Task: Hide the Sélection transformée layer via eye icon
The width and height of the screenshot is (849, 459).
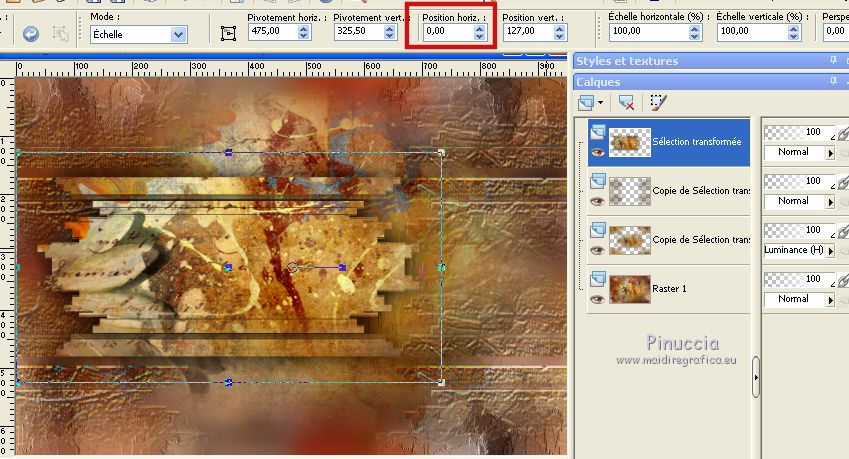Action: tap(598, 153)
